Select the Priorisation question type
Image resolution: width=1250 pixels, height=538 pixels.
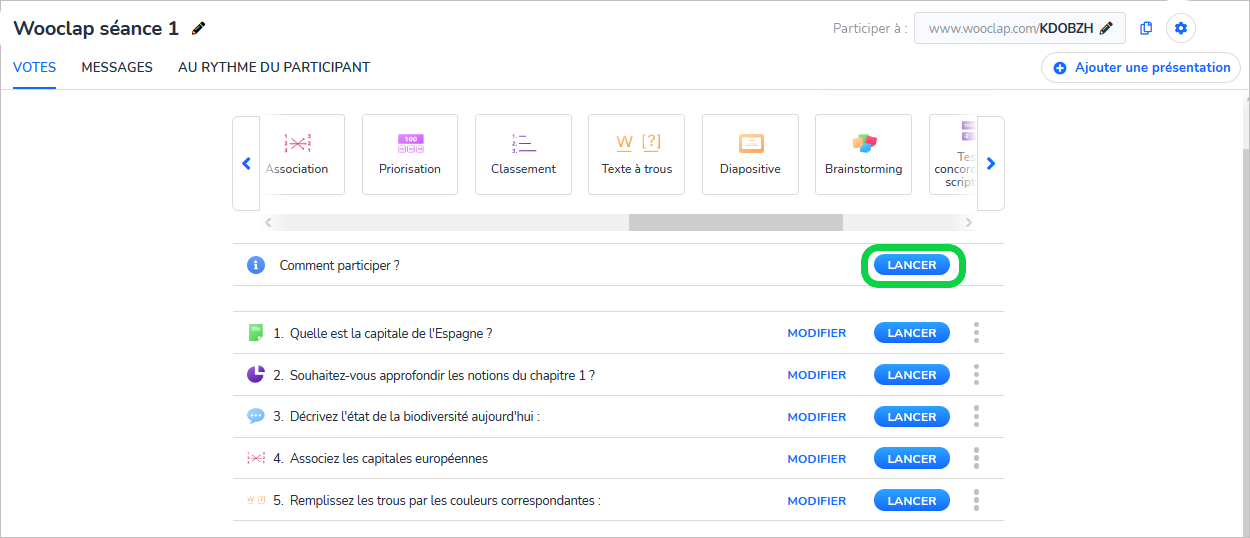410,154
